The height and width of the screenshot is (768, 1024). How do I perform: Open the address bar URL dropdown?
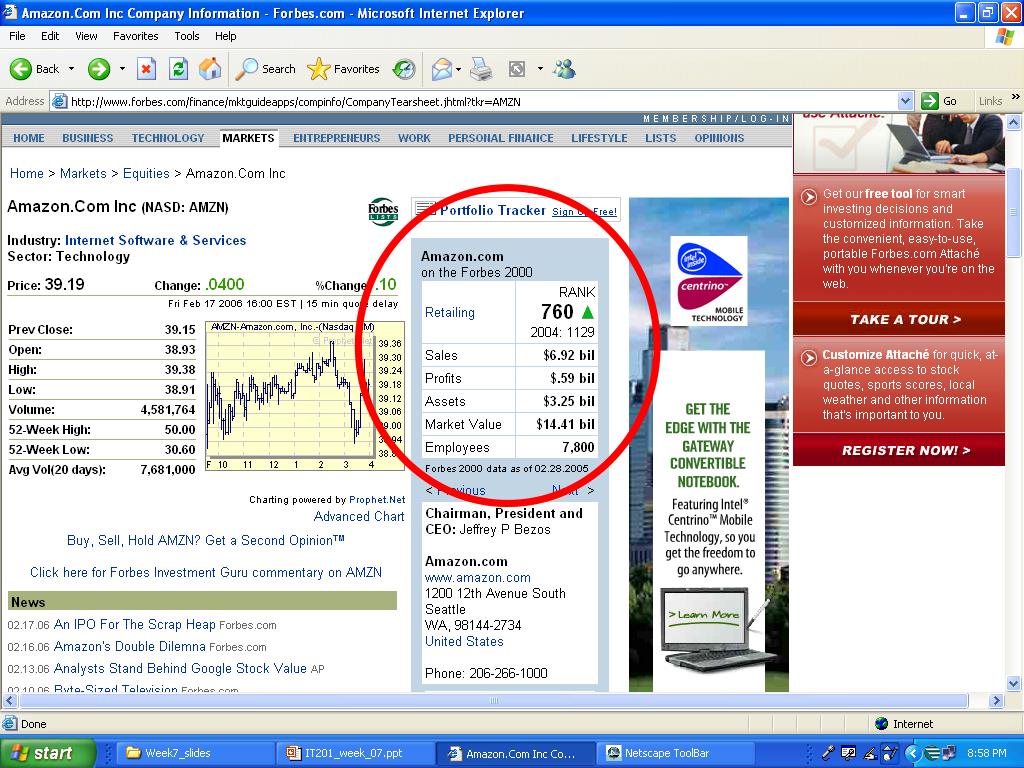905,101
